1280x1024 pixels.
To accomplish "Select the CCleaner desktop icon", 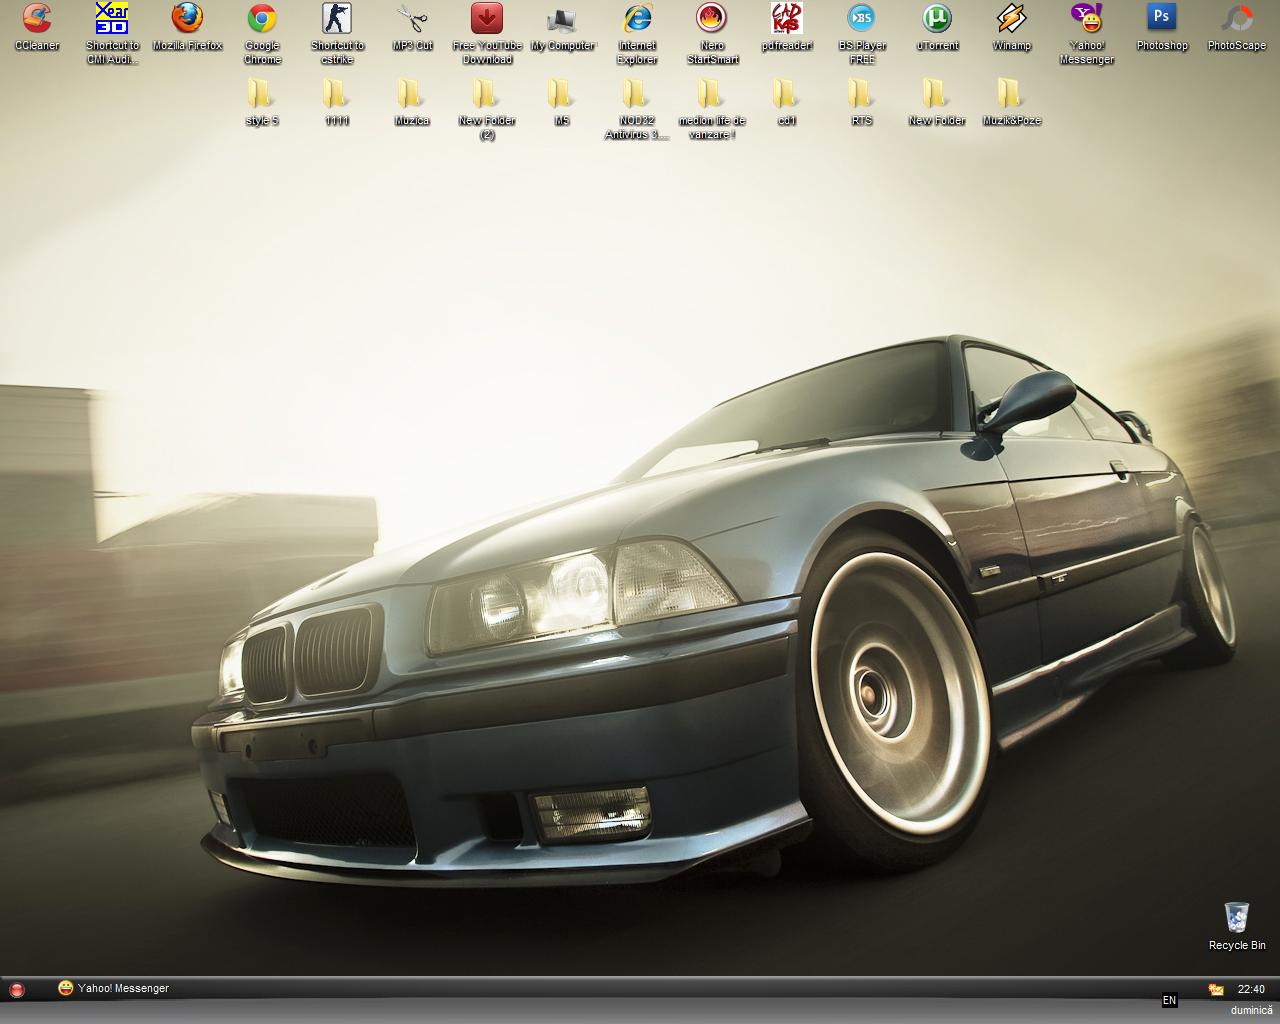I will (x=37, y=19).
